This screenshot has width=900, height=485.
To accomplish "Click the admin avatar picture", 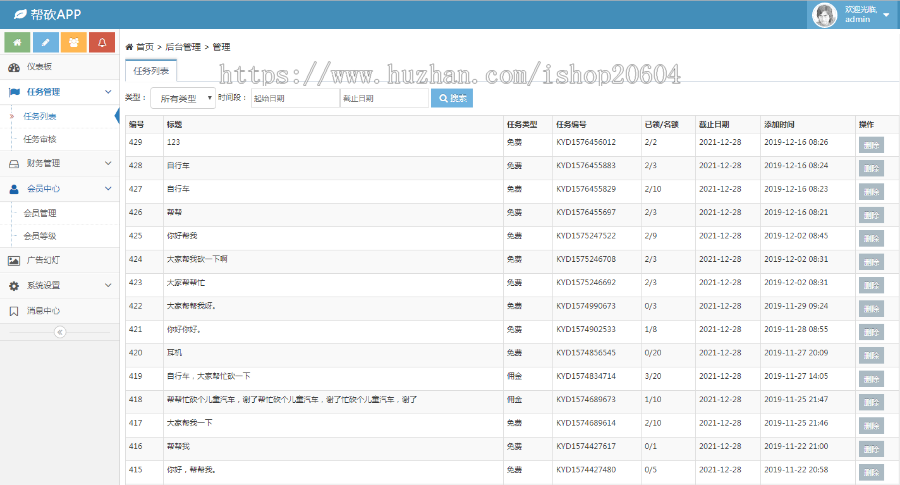I will (824, 15).
